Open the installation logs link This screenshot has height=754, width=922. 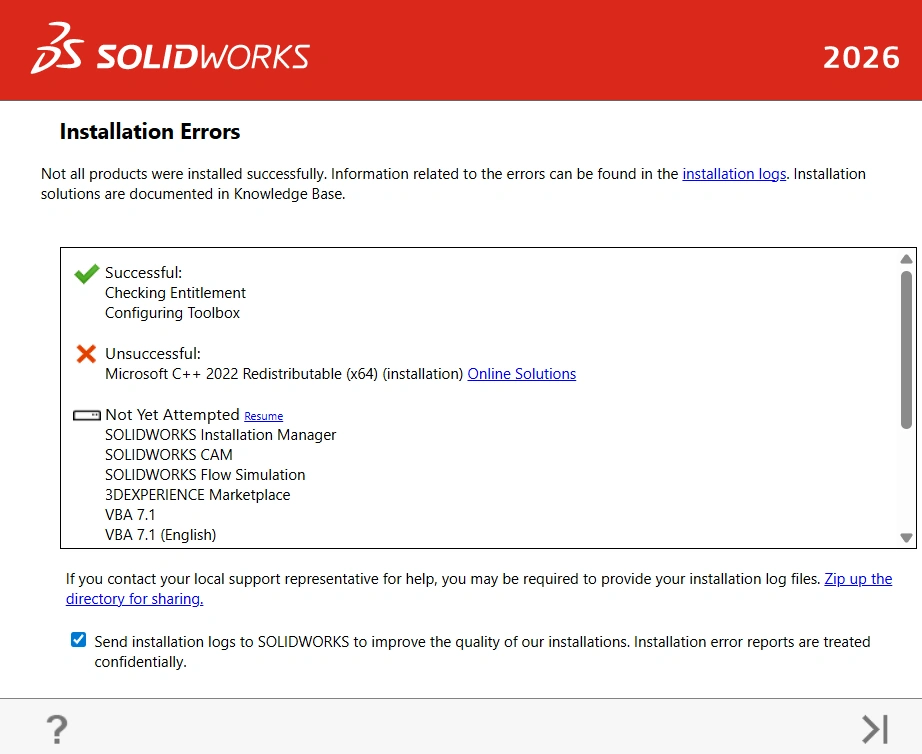pyautogui.click(x=734, y=174)
